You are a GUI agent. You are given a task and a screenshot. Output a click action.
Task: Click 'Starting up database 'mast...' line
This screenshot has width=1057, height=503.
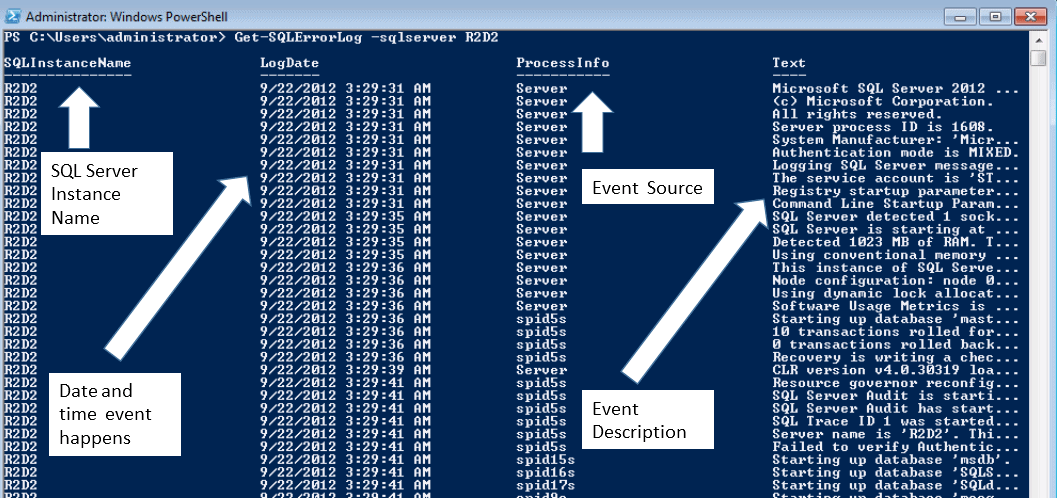895,319
